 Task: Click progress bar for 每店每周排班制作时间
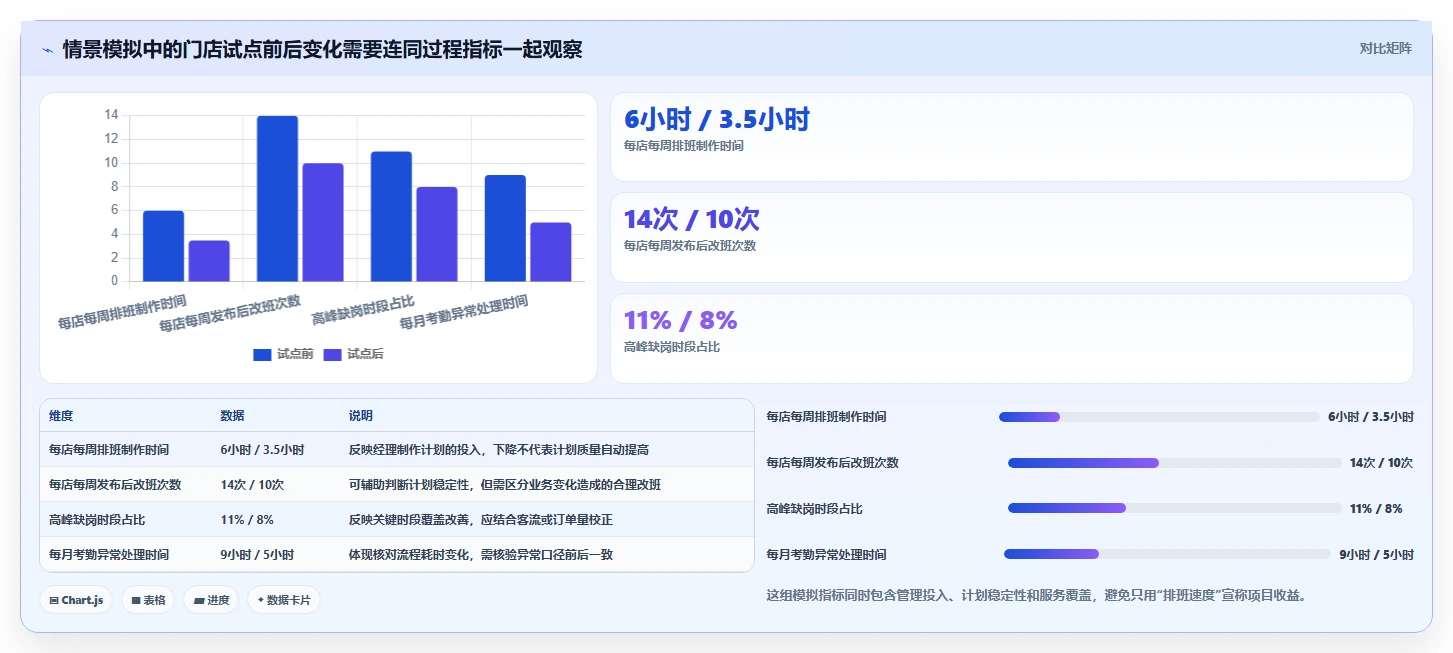point(1159,417)
